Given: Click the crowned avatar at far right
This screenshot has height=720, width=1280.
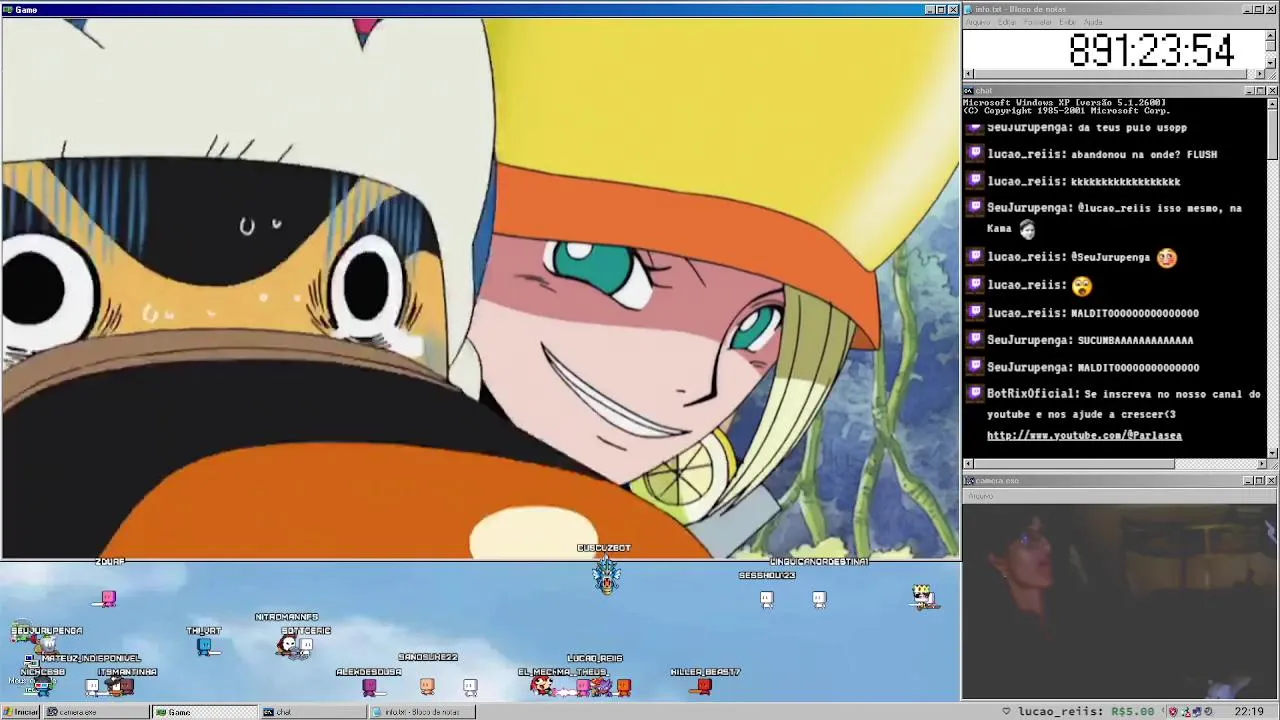Looking at the screenshot, I should (x=923, y=596).
